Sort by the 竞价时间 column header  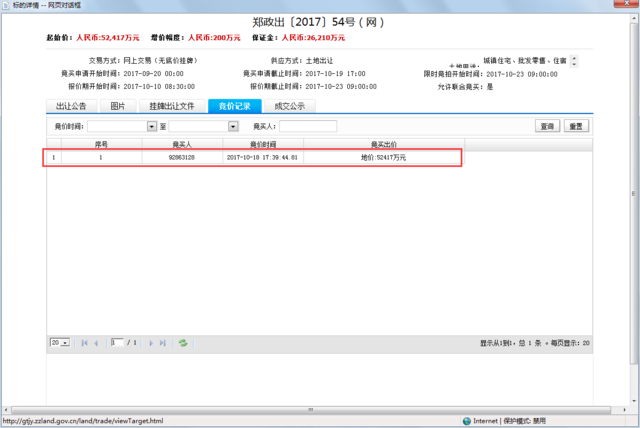click(263, 144)
